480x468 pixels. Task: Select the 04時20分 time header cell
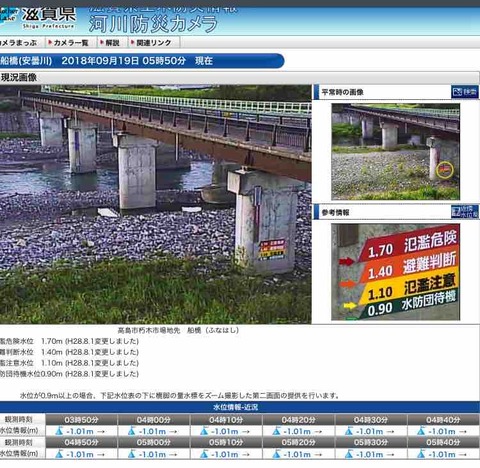tap(298, 420)
